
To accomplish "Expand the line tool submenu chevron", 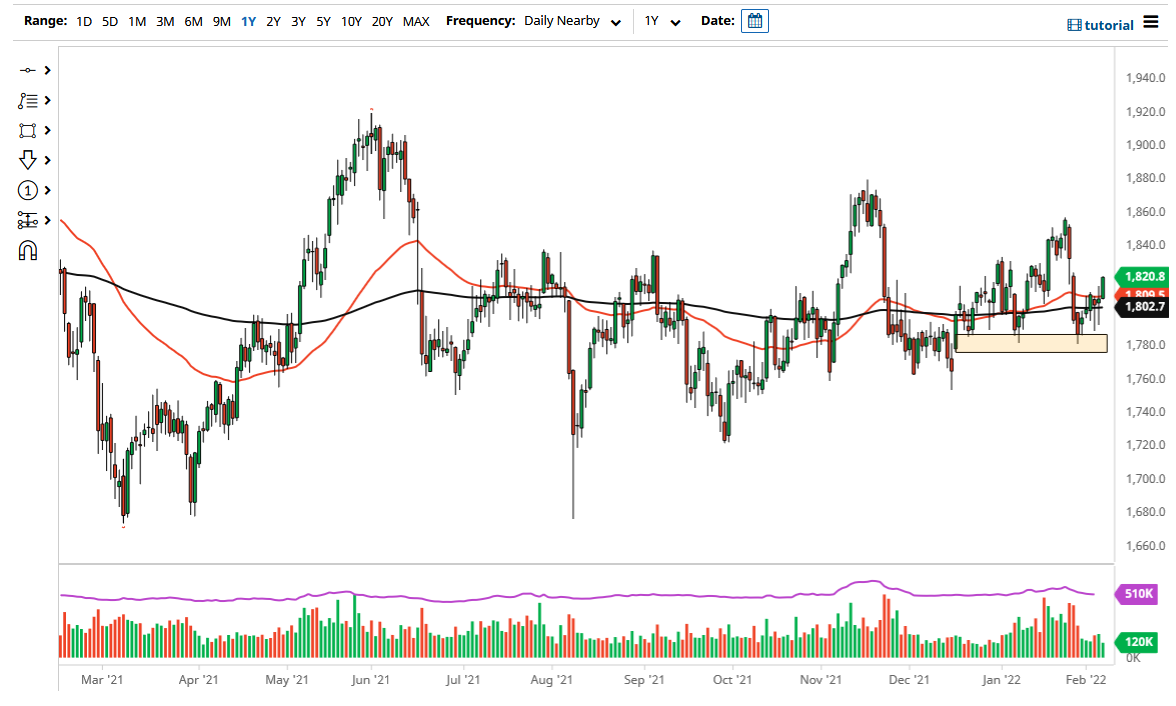I will click(47, 70).
